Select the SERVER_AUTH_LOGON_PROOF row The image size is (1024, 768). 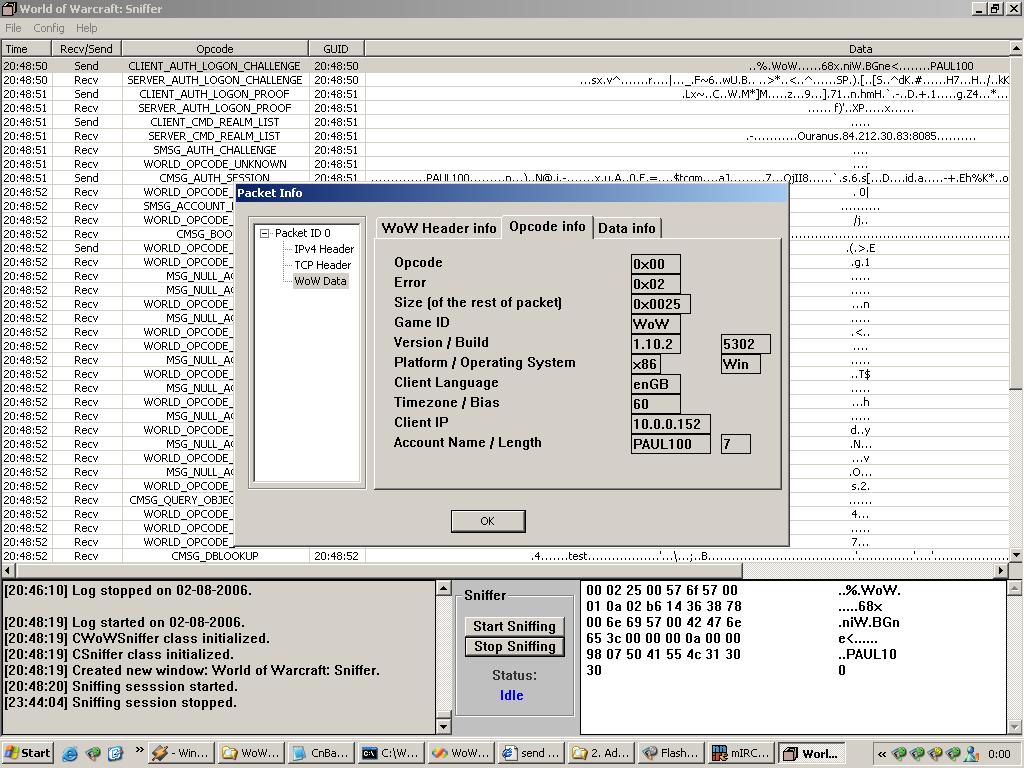click(x=505, y=108)
